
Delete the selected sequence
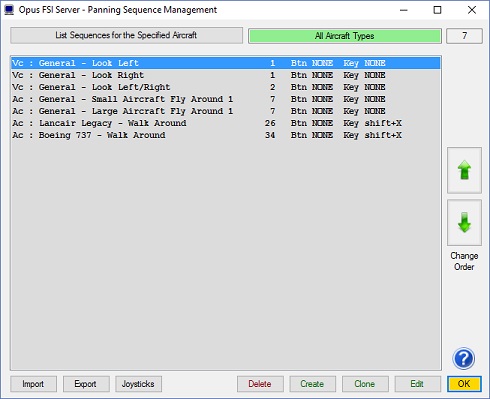pos(260,384)
